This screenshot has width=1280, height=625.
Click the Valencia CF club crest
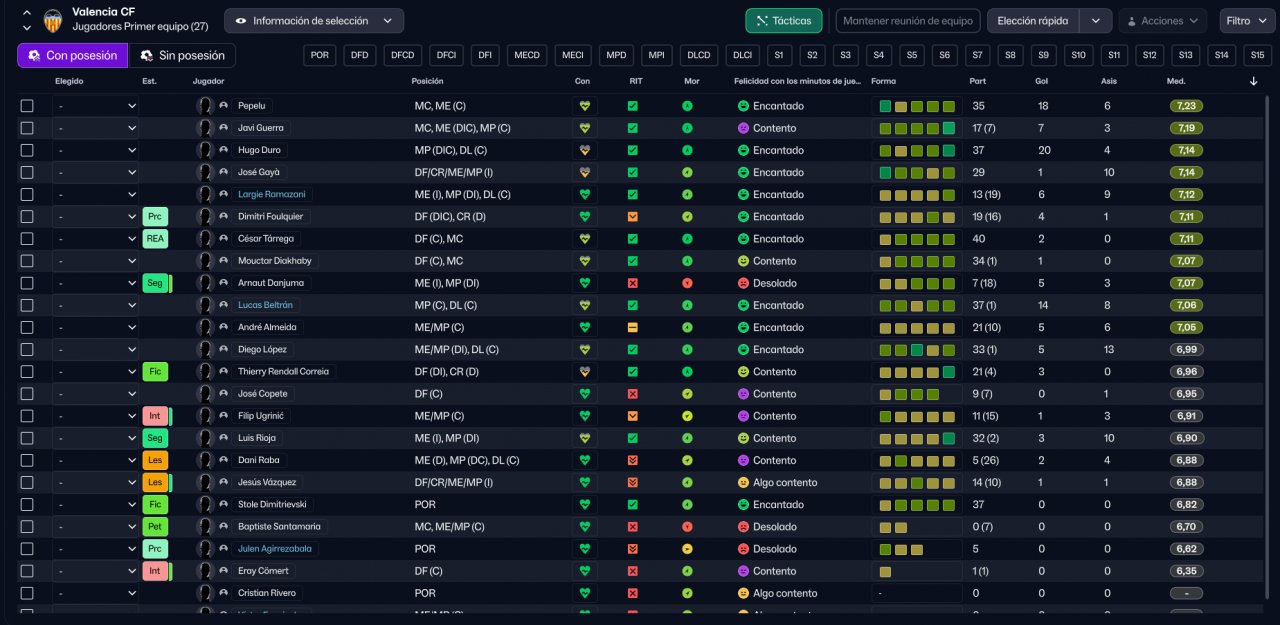click(x=52, y=19)
